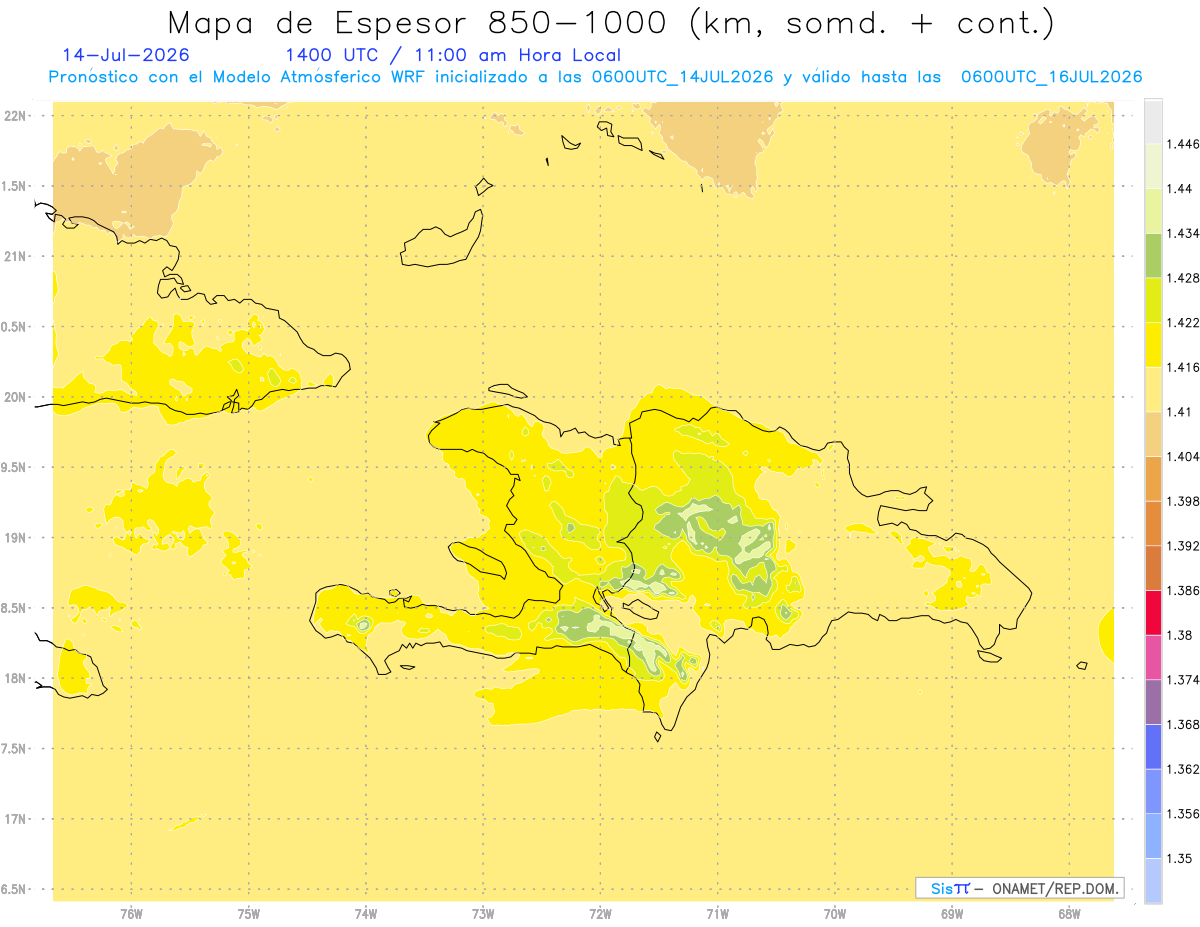Select the legend value '1.356'
Screen dimensions: 1200x927
tap(1183, 814)
